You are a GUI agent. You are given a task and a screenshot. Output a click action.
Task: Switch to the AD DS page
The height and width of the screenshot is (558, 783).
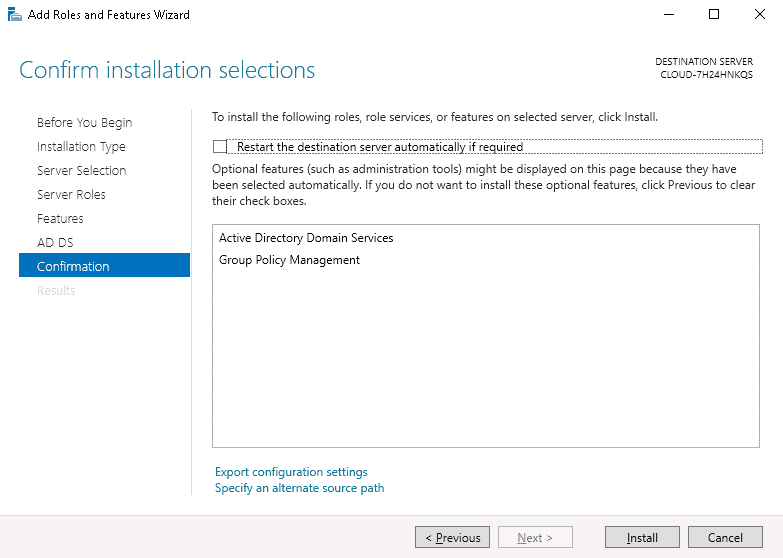pyautogui.click(x=55, y=243)
